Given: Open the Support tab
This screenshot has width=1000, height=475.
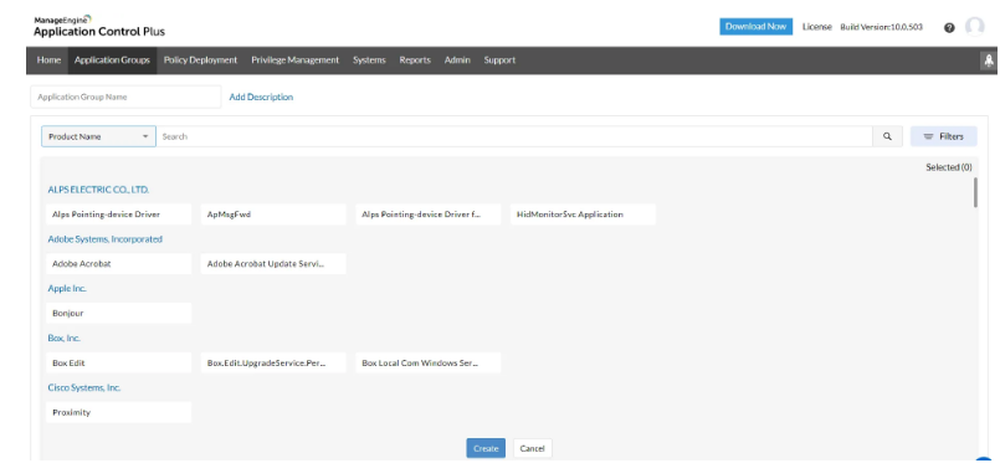Looking at the screenshot, I should 499,60.
